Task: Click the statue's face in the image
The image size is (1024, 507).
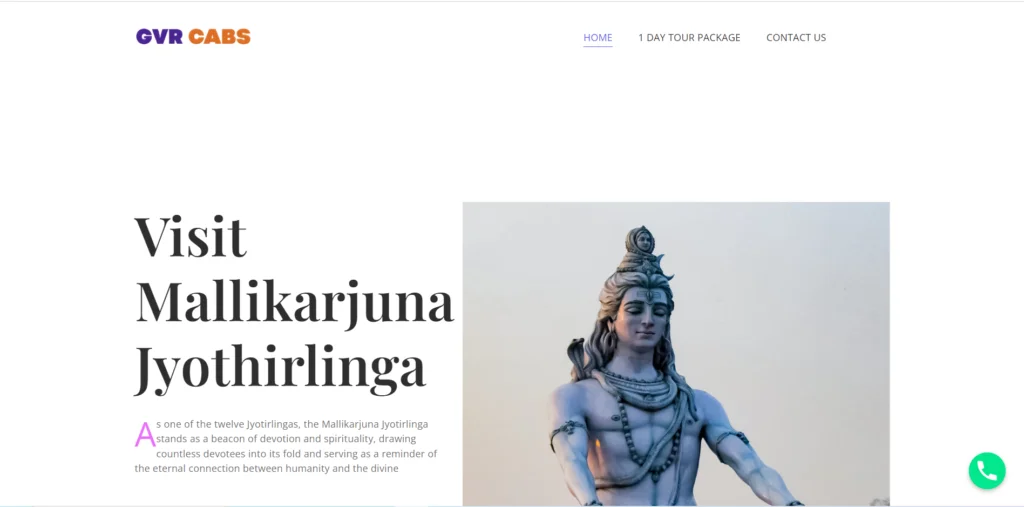Action: coord(643,317)
